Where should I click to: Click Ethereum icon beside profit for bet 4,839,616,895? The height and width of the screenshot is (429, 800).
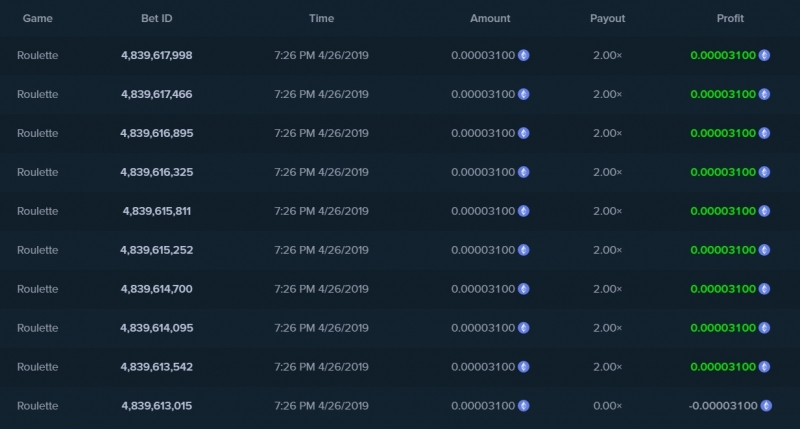pos(764,133)
